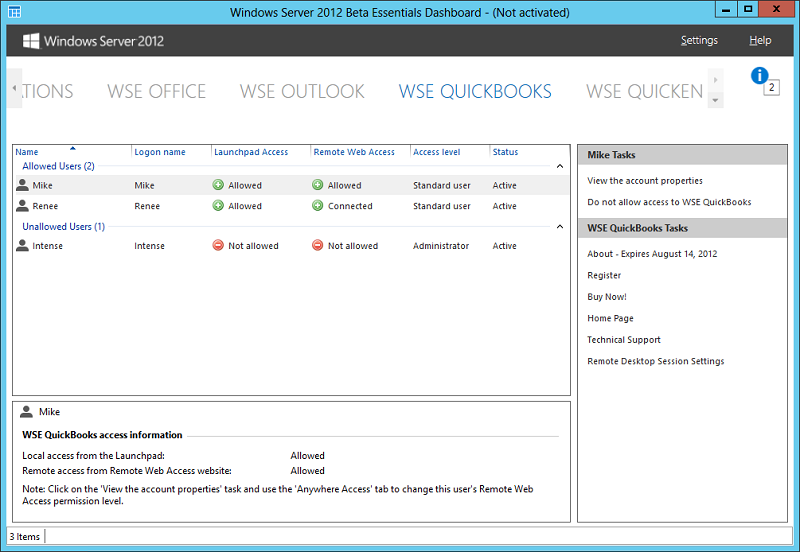The image size is (800, 552).
Task: Sort by Logon name column header
Action: pyautogui.click(x=160, y=152)
